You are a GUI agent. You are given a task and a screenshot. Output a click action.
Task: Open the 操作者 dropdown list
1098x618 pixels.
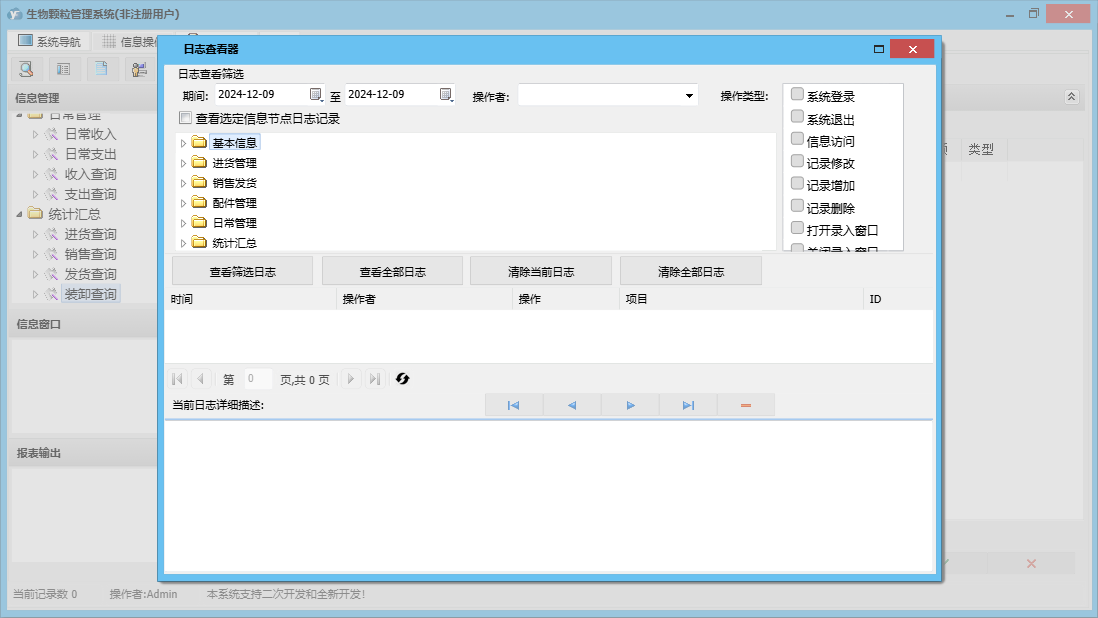tap(689, 96)
